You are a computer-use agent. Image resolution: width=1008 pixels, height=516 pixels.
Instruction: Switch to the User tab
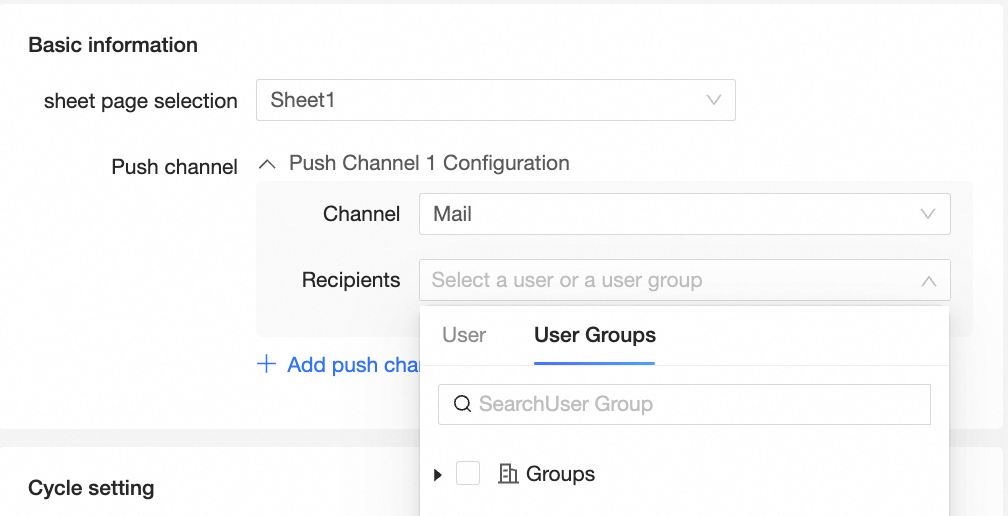464,335
